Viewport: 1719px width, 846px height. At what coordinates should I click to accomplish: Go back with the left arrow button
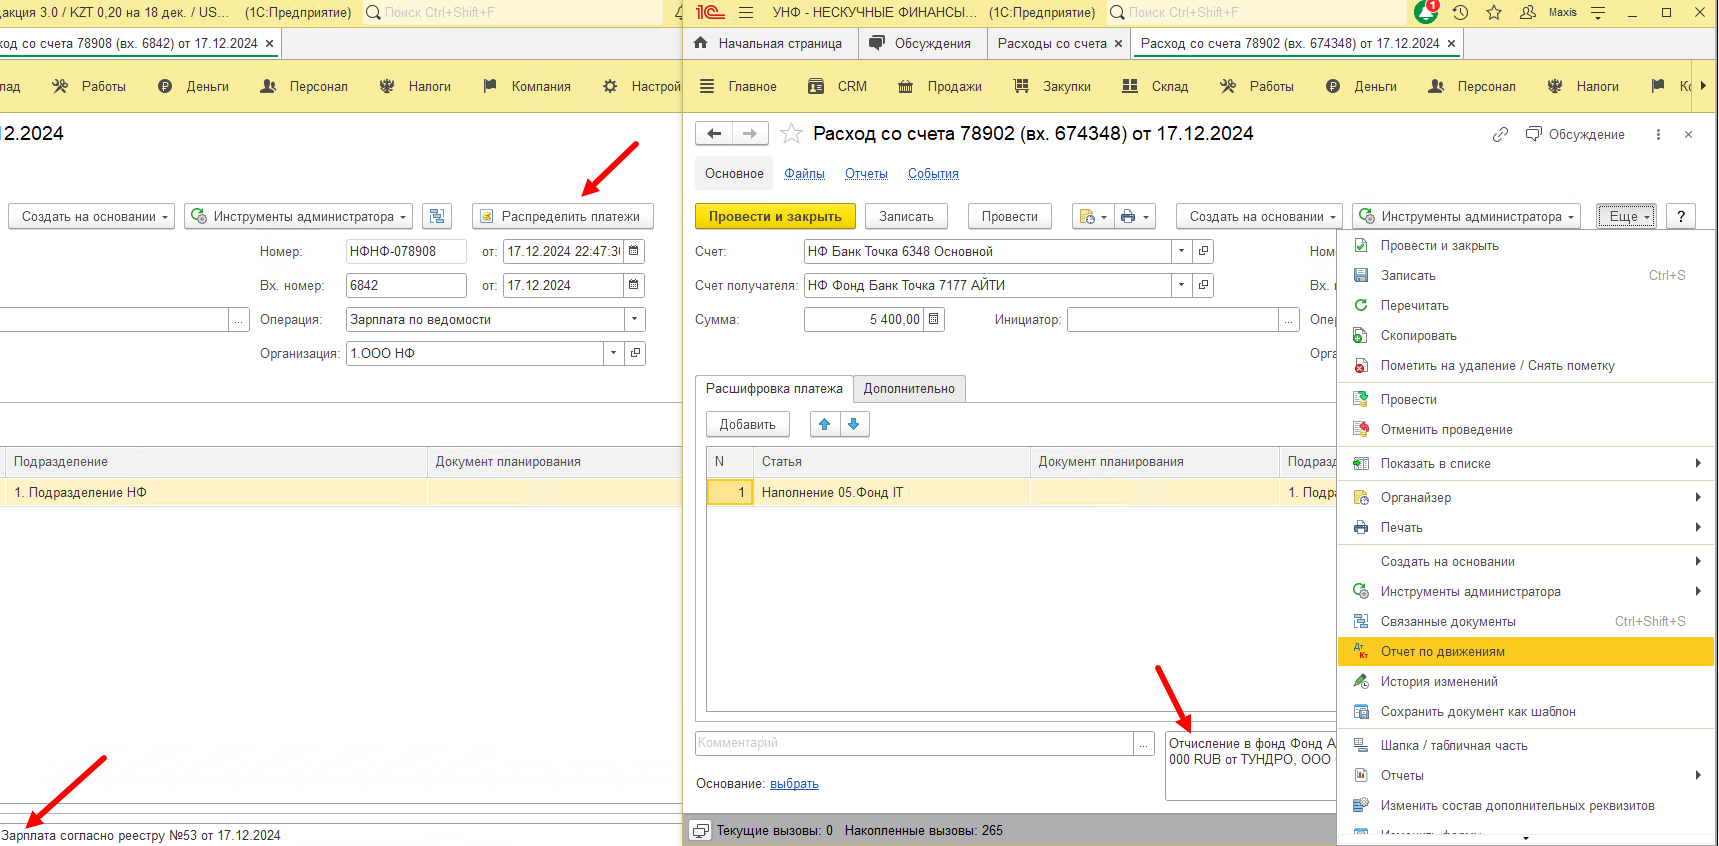coord(714,133)
